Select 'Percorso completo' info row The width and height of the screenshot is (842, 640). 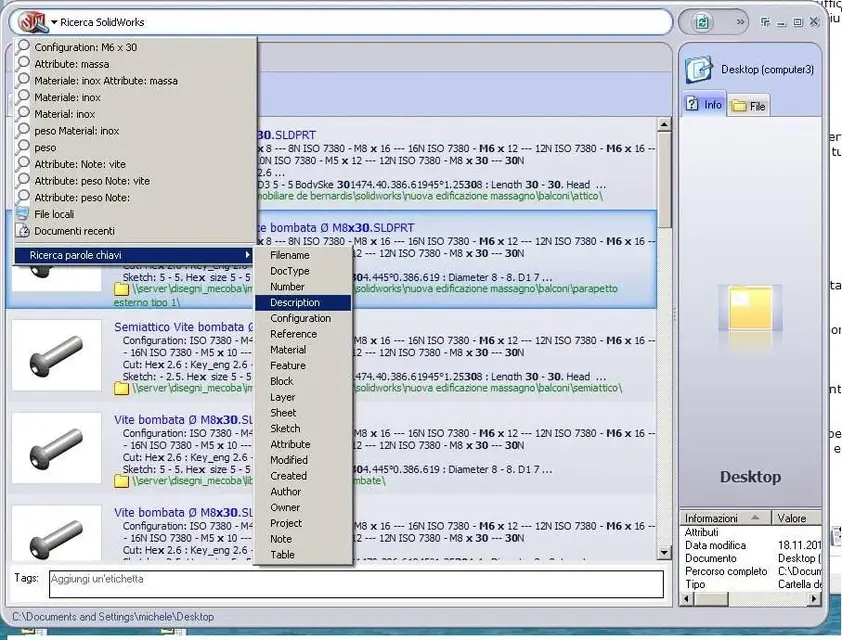[x=751, y=571]
